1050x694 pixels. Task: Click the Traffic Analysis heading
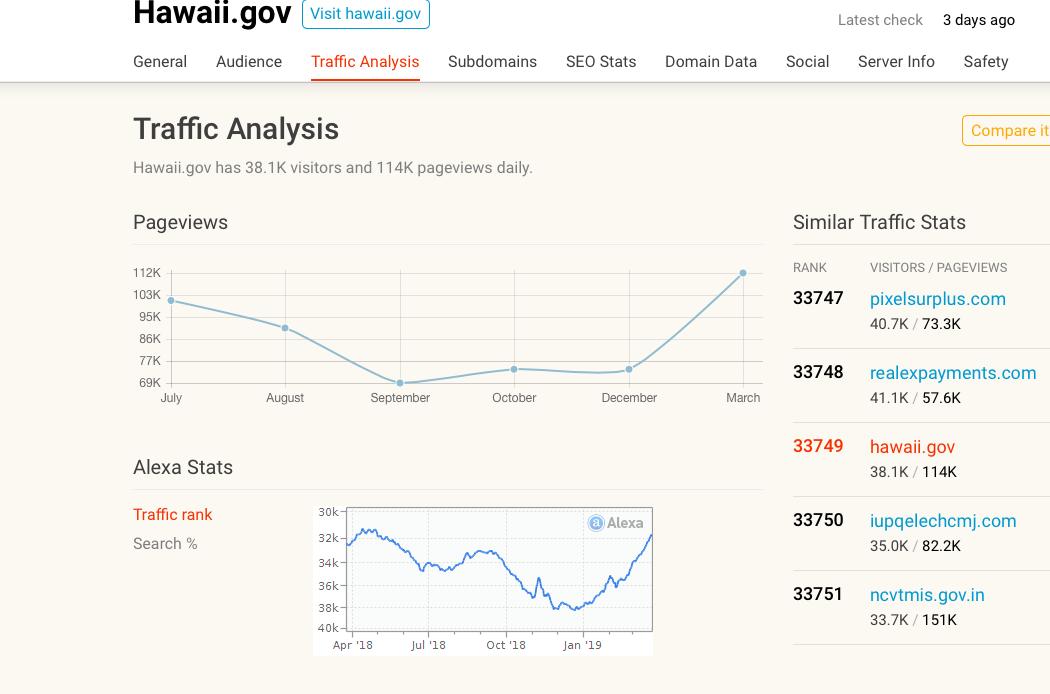(236, 129)
